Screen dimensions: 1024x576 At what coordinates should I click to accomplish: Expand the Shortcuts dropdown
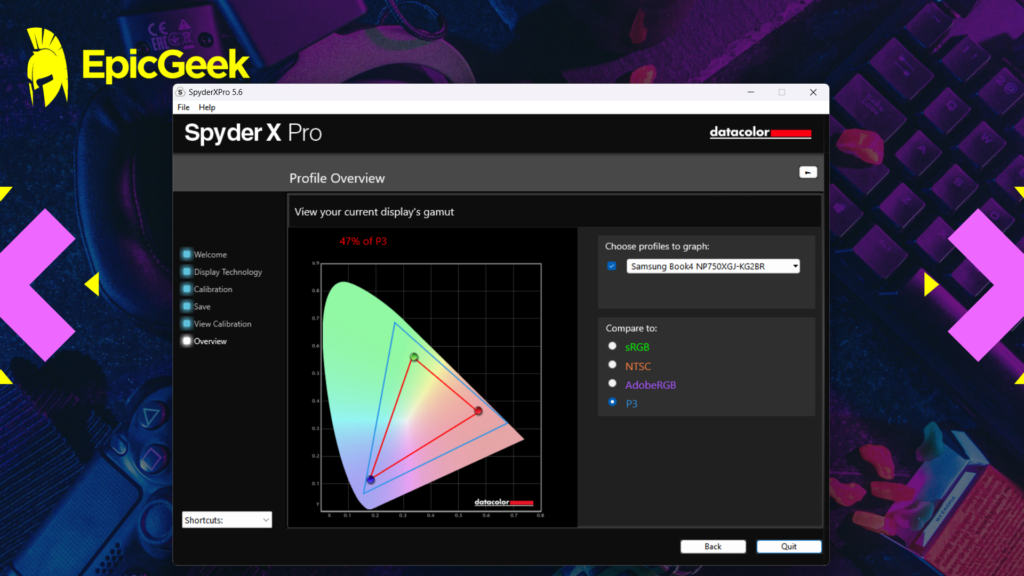click(x=227, y=520)
